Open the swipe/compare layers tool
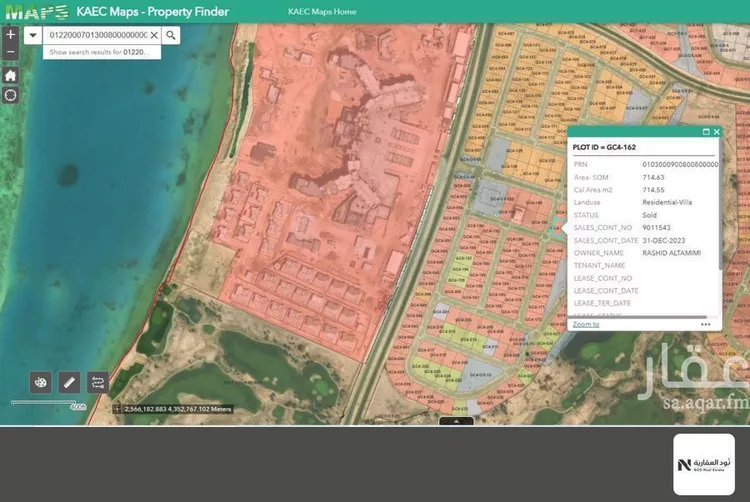This screenshot has height=502, width=750. click(x=98, y=382)
